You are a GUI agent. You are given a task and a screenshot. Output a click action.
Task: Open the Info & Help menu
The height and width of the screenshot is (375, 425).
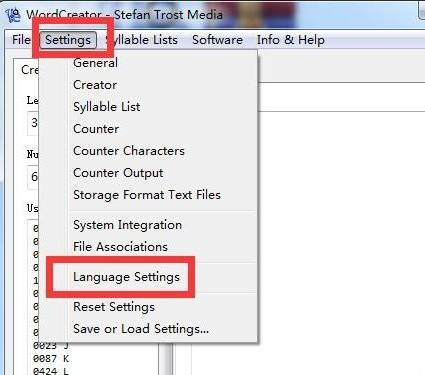point(291,40)
